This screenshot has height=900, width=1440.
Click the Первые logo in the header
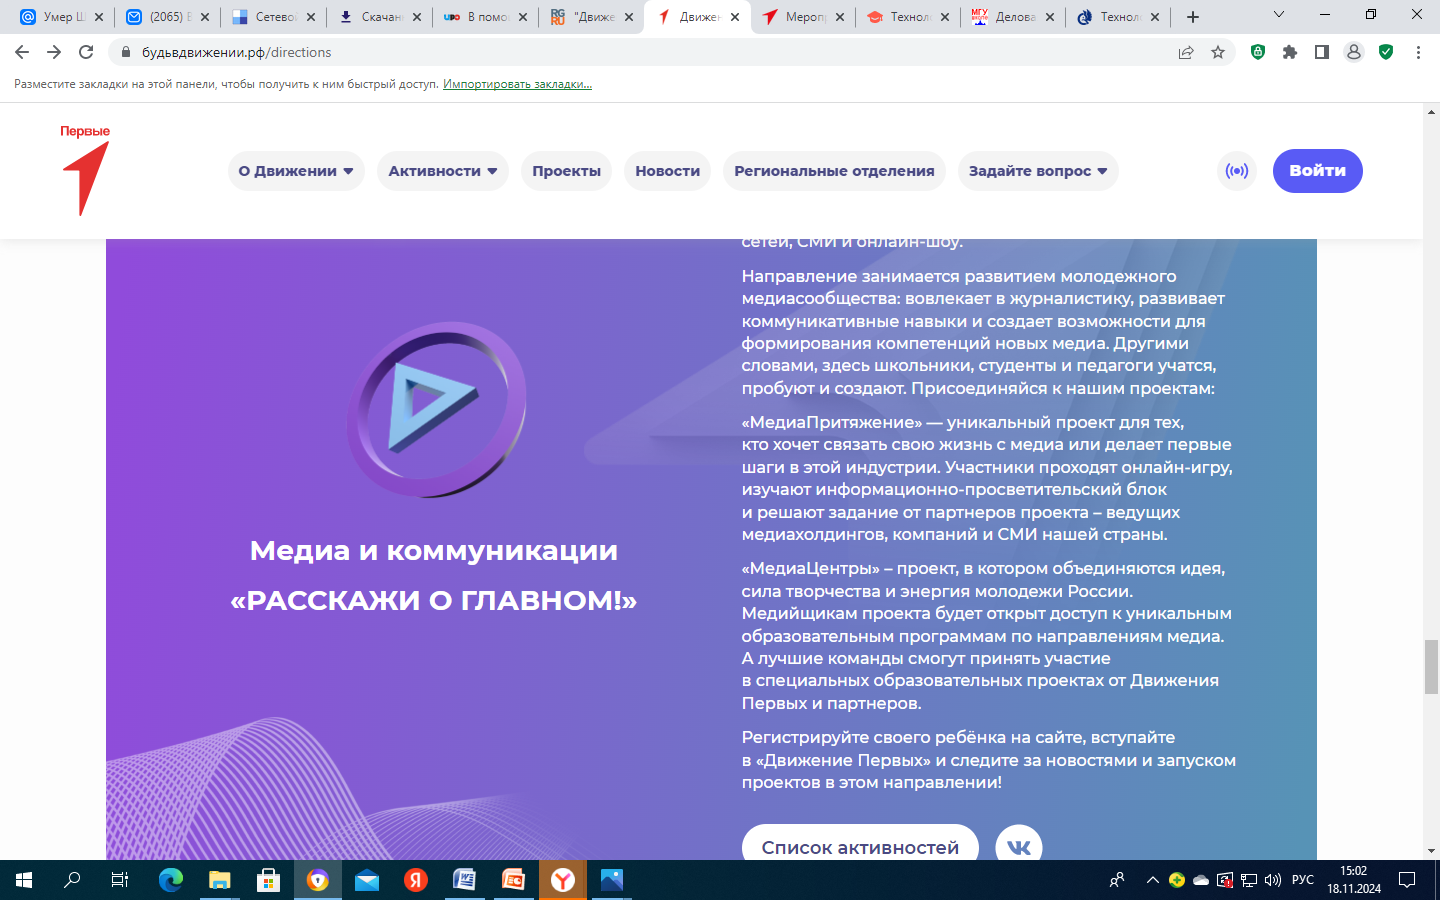(85, 170)
